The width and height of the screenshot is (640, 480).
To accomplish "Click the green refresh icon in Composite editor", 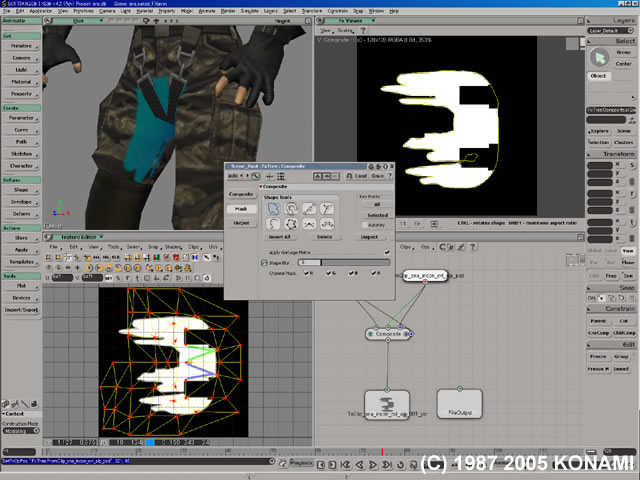I will (256, 176).
